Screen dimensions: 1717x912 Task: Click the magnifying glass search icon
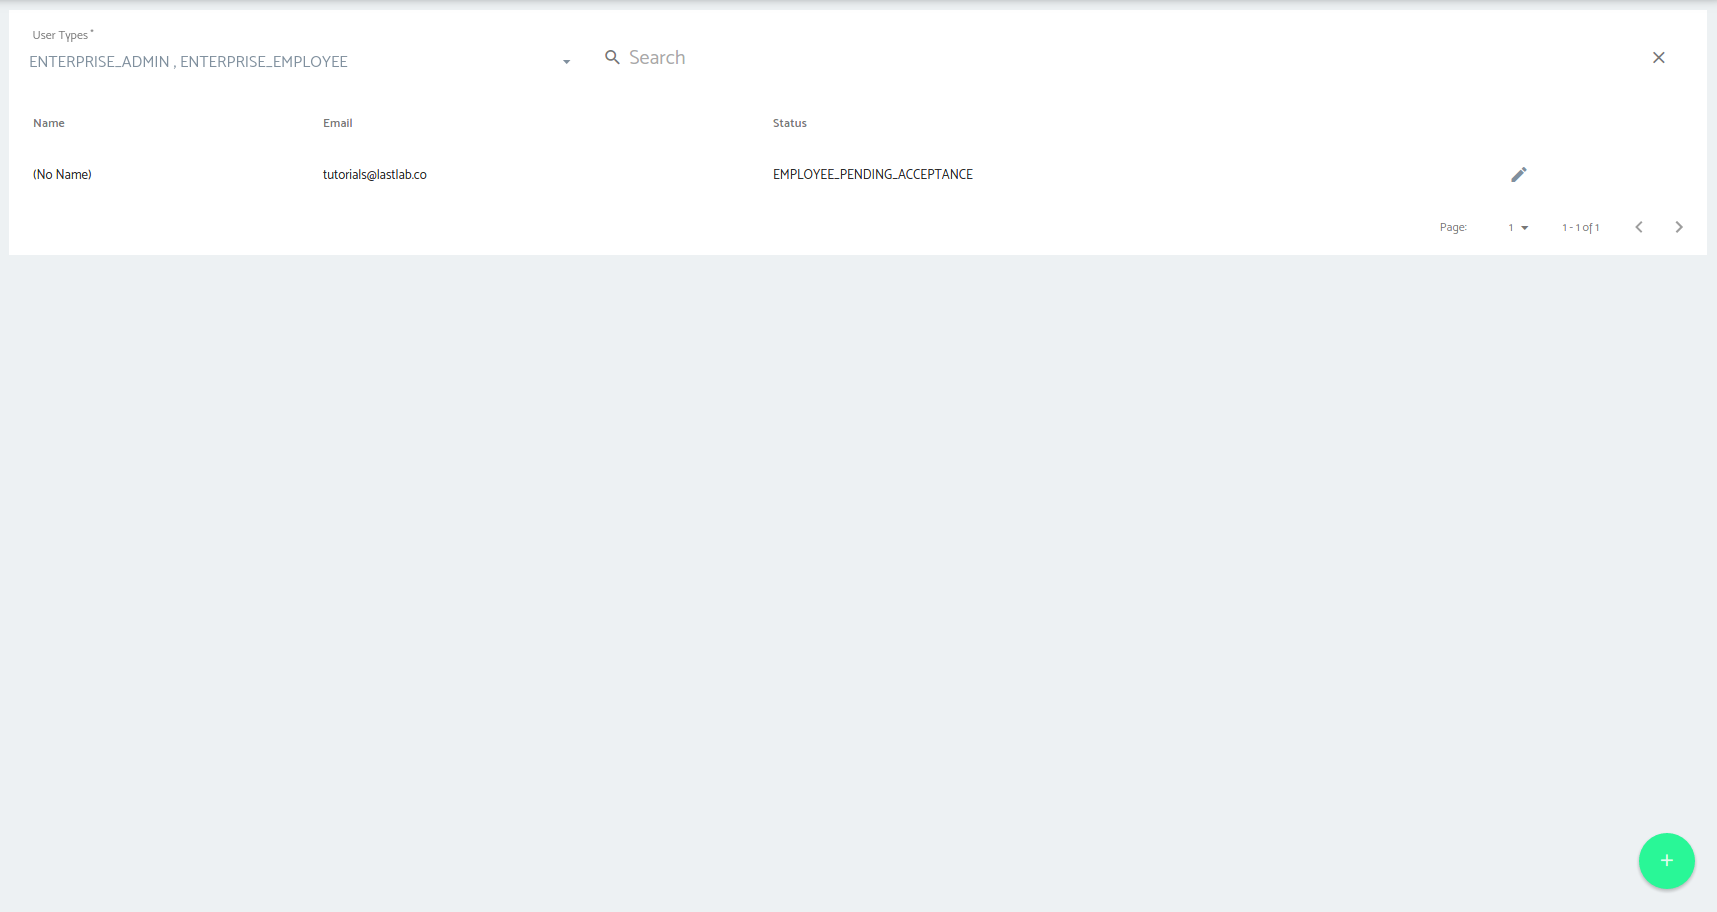click(x=612, y=58)
